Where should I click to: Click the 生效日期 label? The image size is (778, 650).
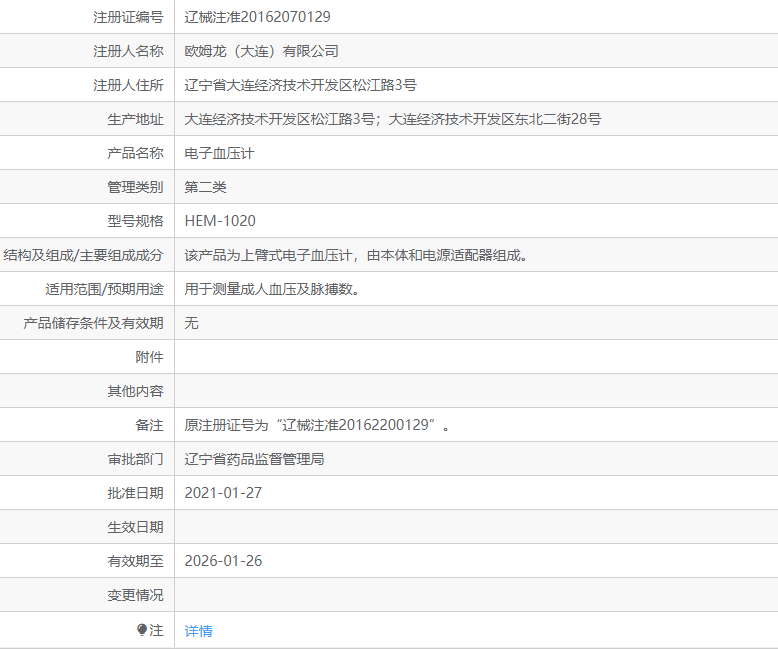(x=135, y=527)
